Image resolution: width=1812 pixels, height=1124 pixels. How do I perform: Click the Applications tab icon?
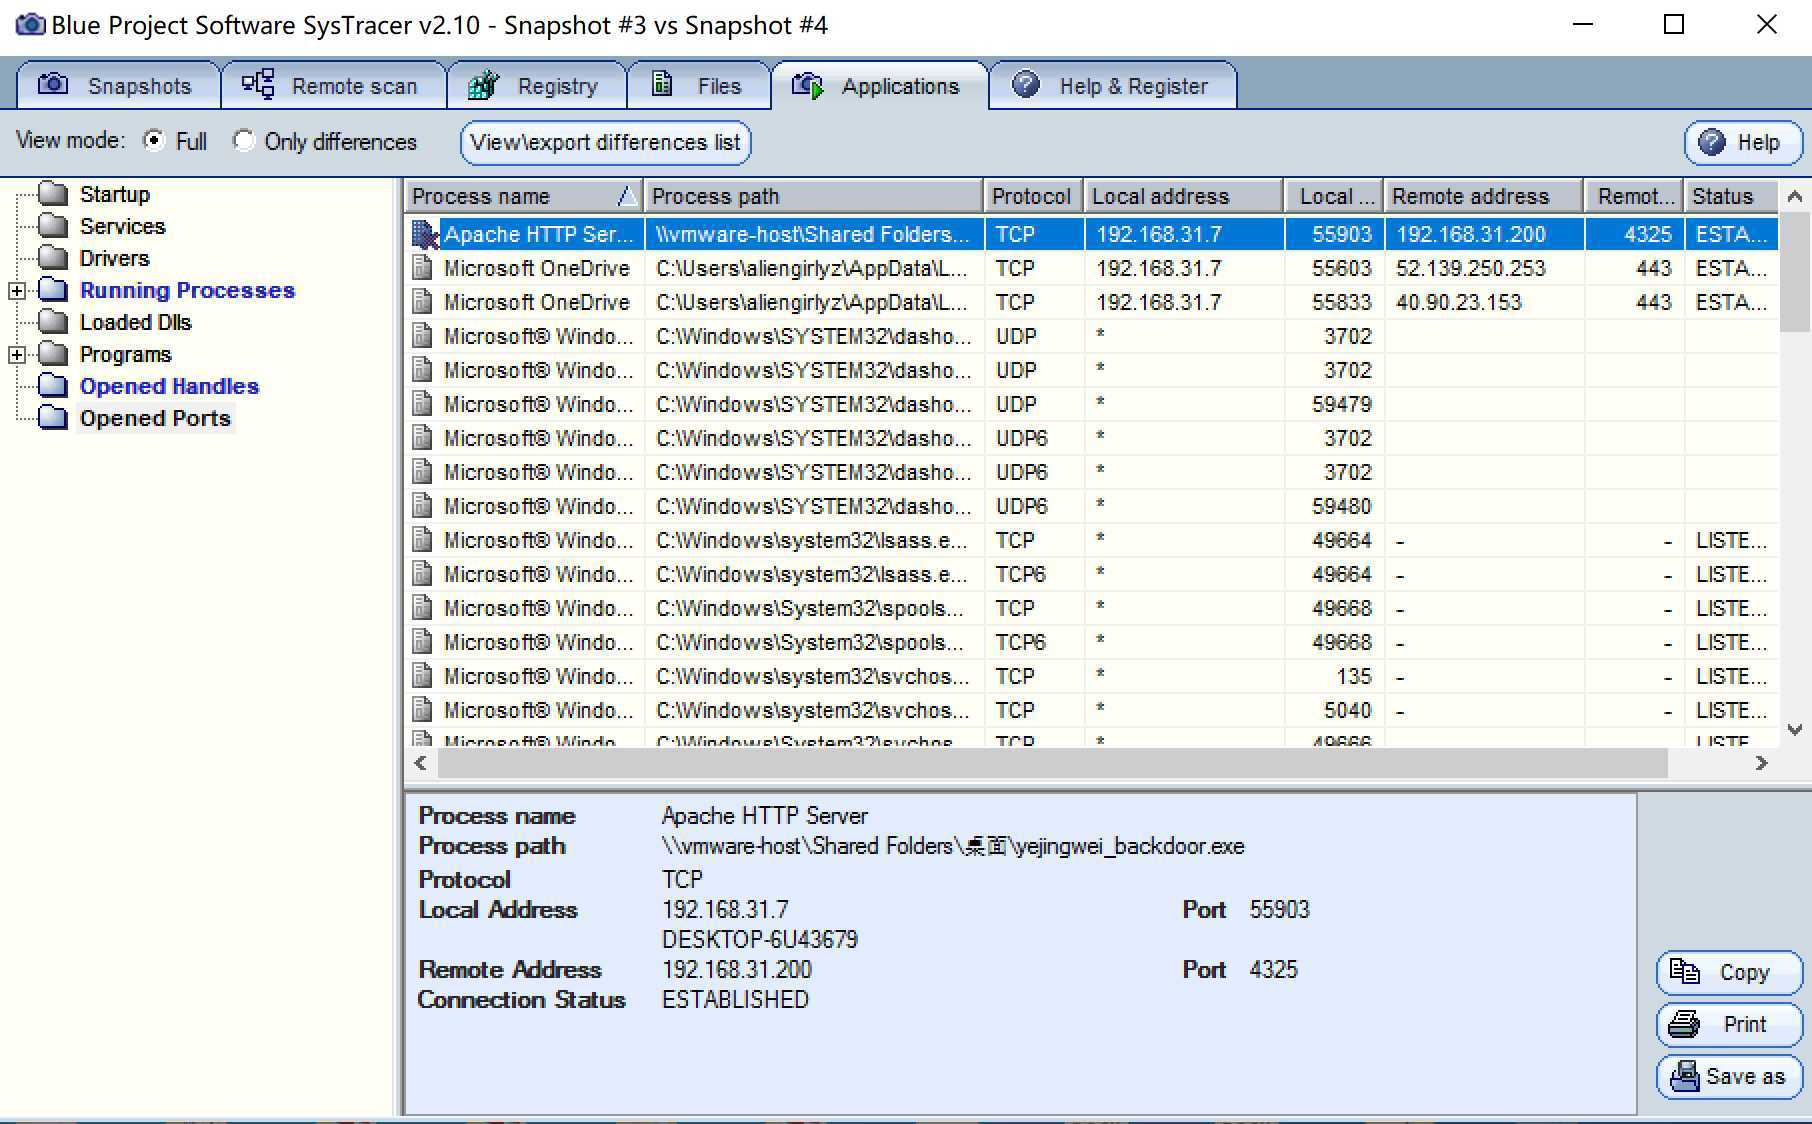click(808, 85)
